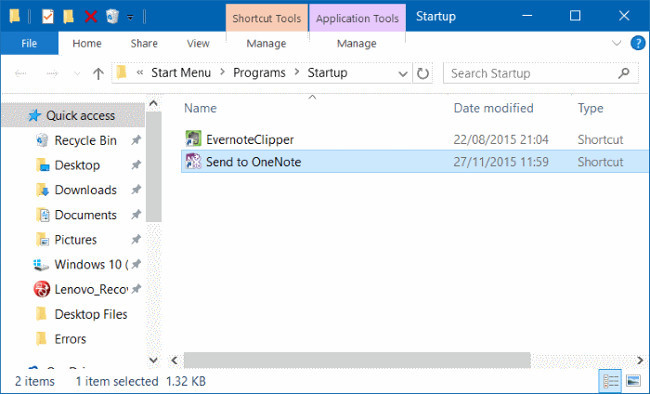Click the Properties checkmark icon in quick access toolbar
Image resolution: width=650 pixels, height=394 pixels.
48,17
